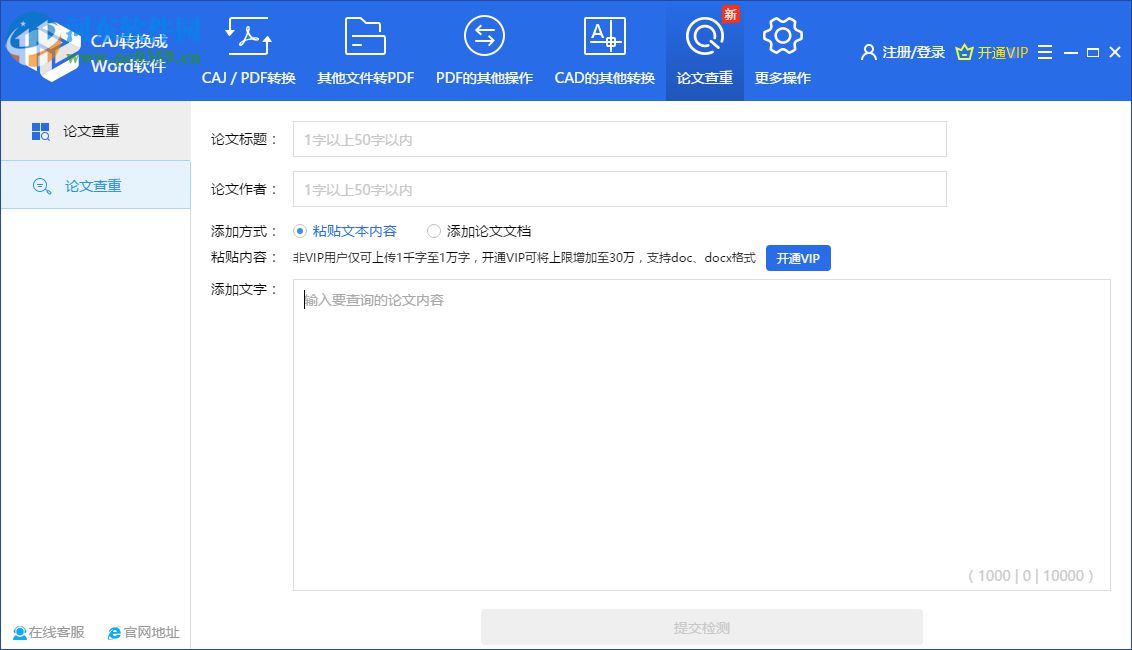Image resolution: width=1132 pixels, height=650 pixels.
Task: Select the 添加论文文档 radio button
Action: (x=433, y=230)
